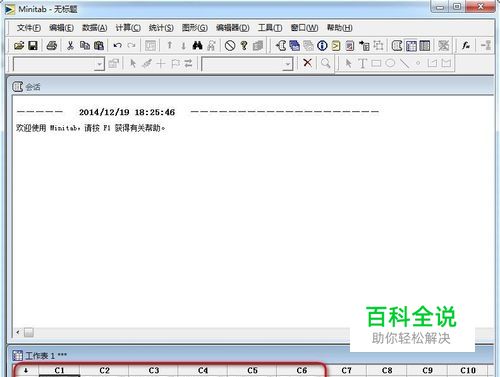Open the 窗口(W) menu
This screenshot has height=377, width=500.
point(304,28)
